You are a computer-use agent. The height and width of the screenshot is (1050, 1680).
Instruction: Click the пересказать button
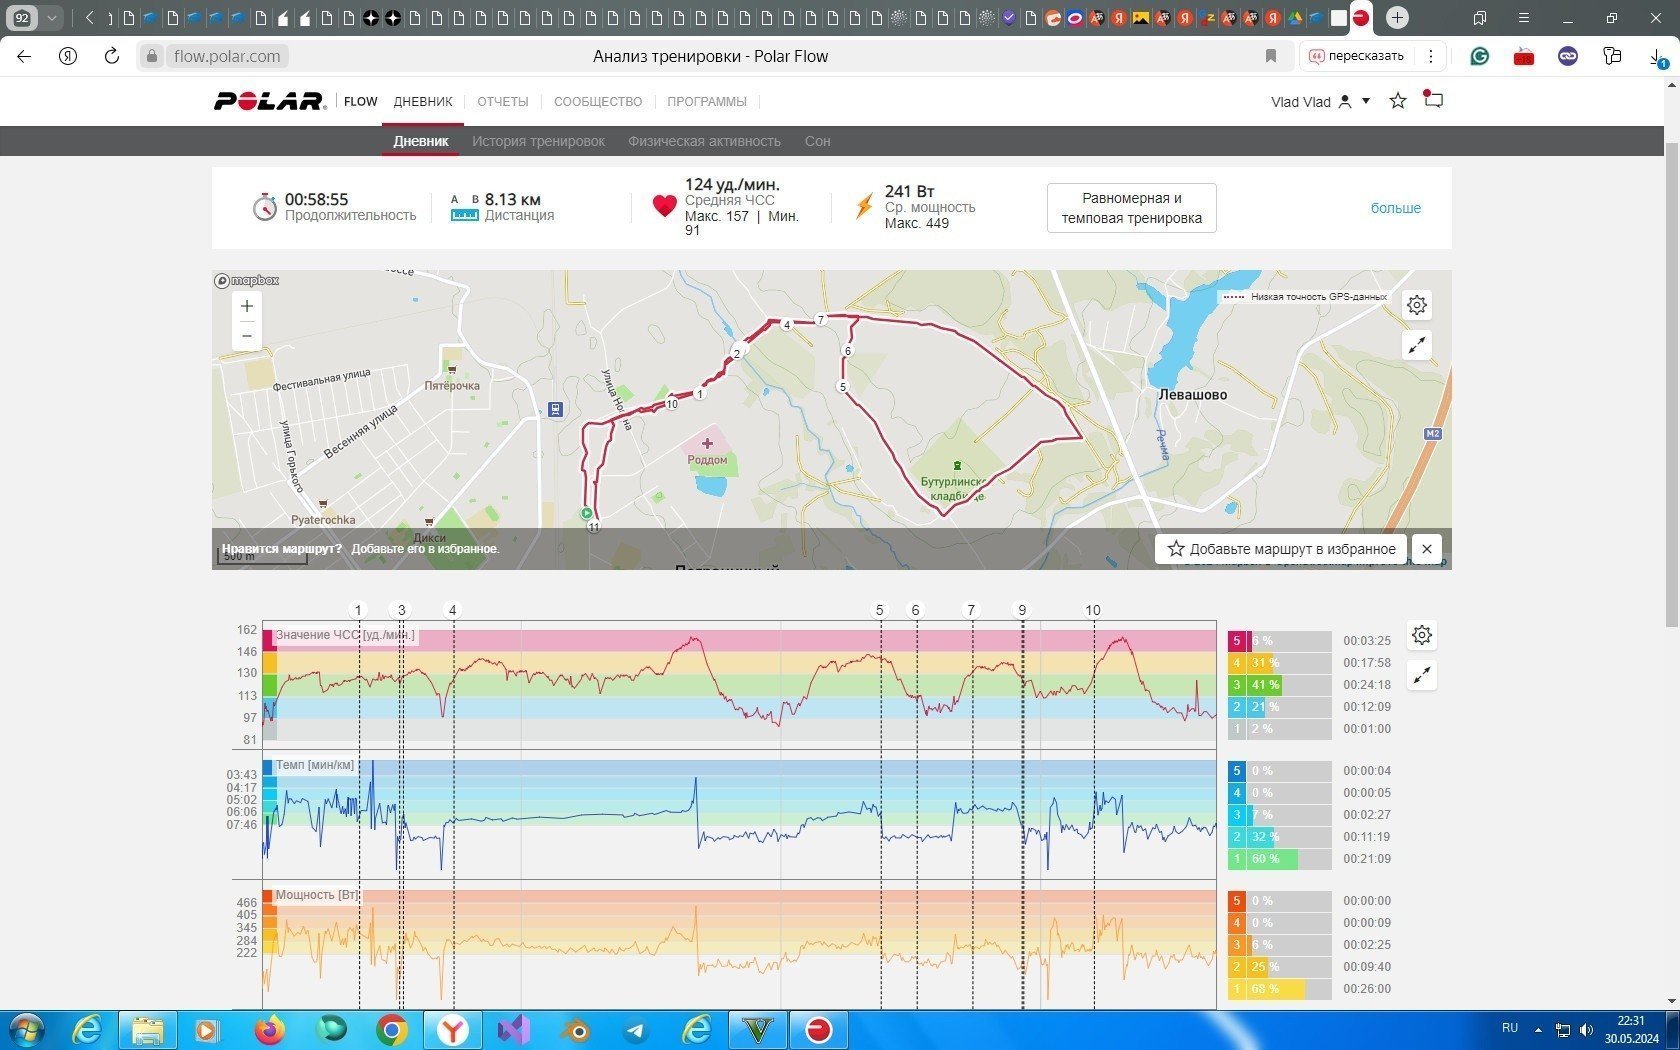tap(1357, 56)
